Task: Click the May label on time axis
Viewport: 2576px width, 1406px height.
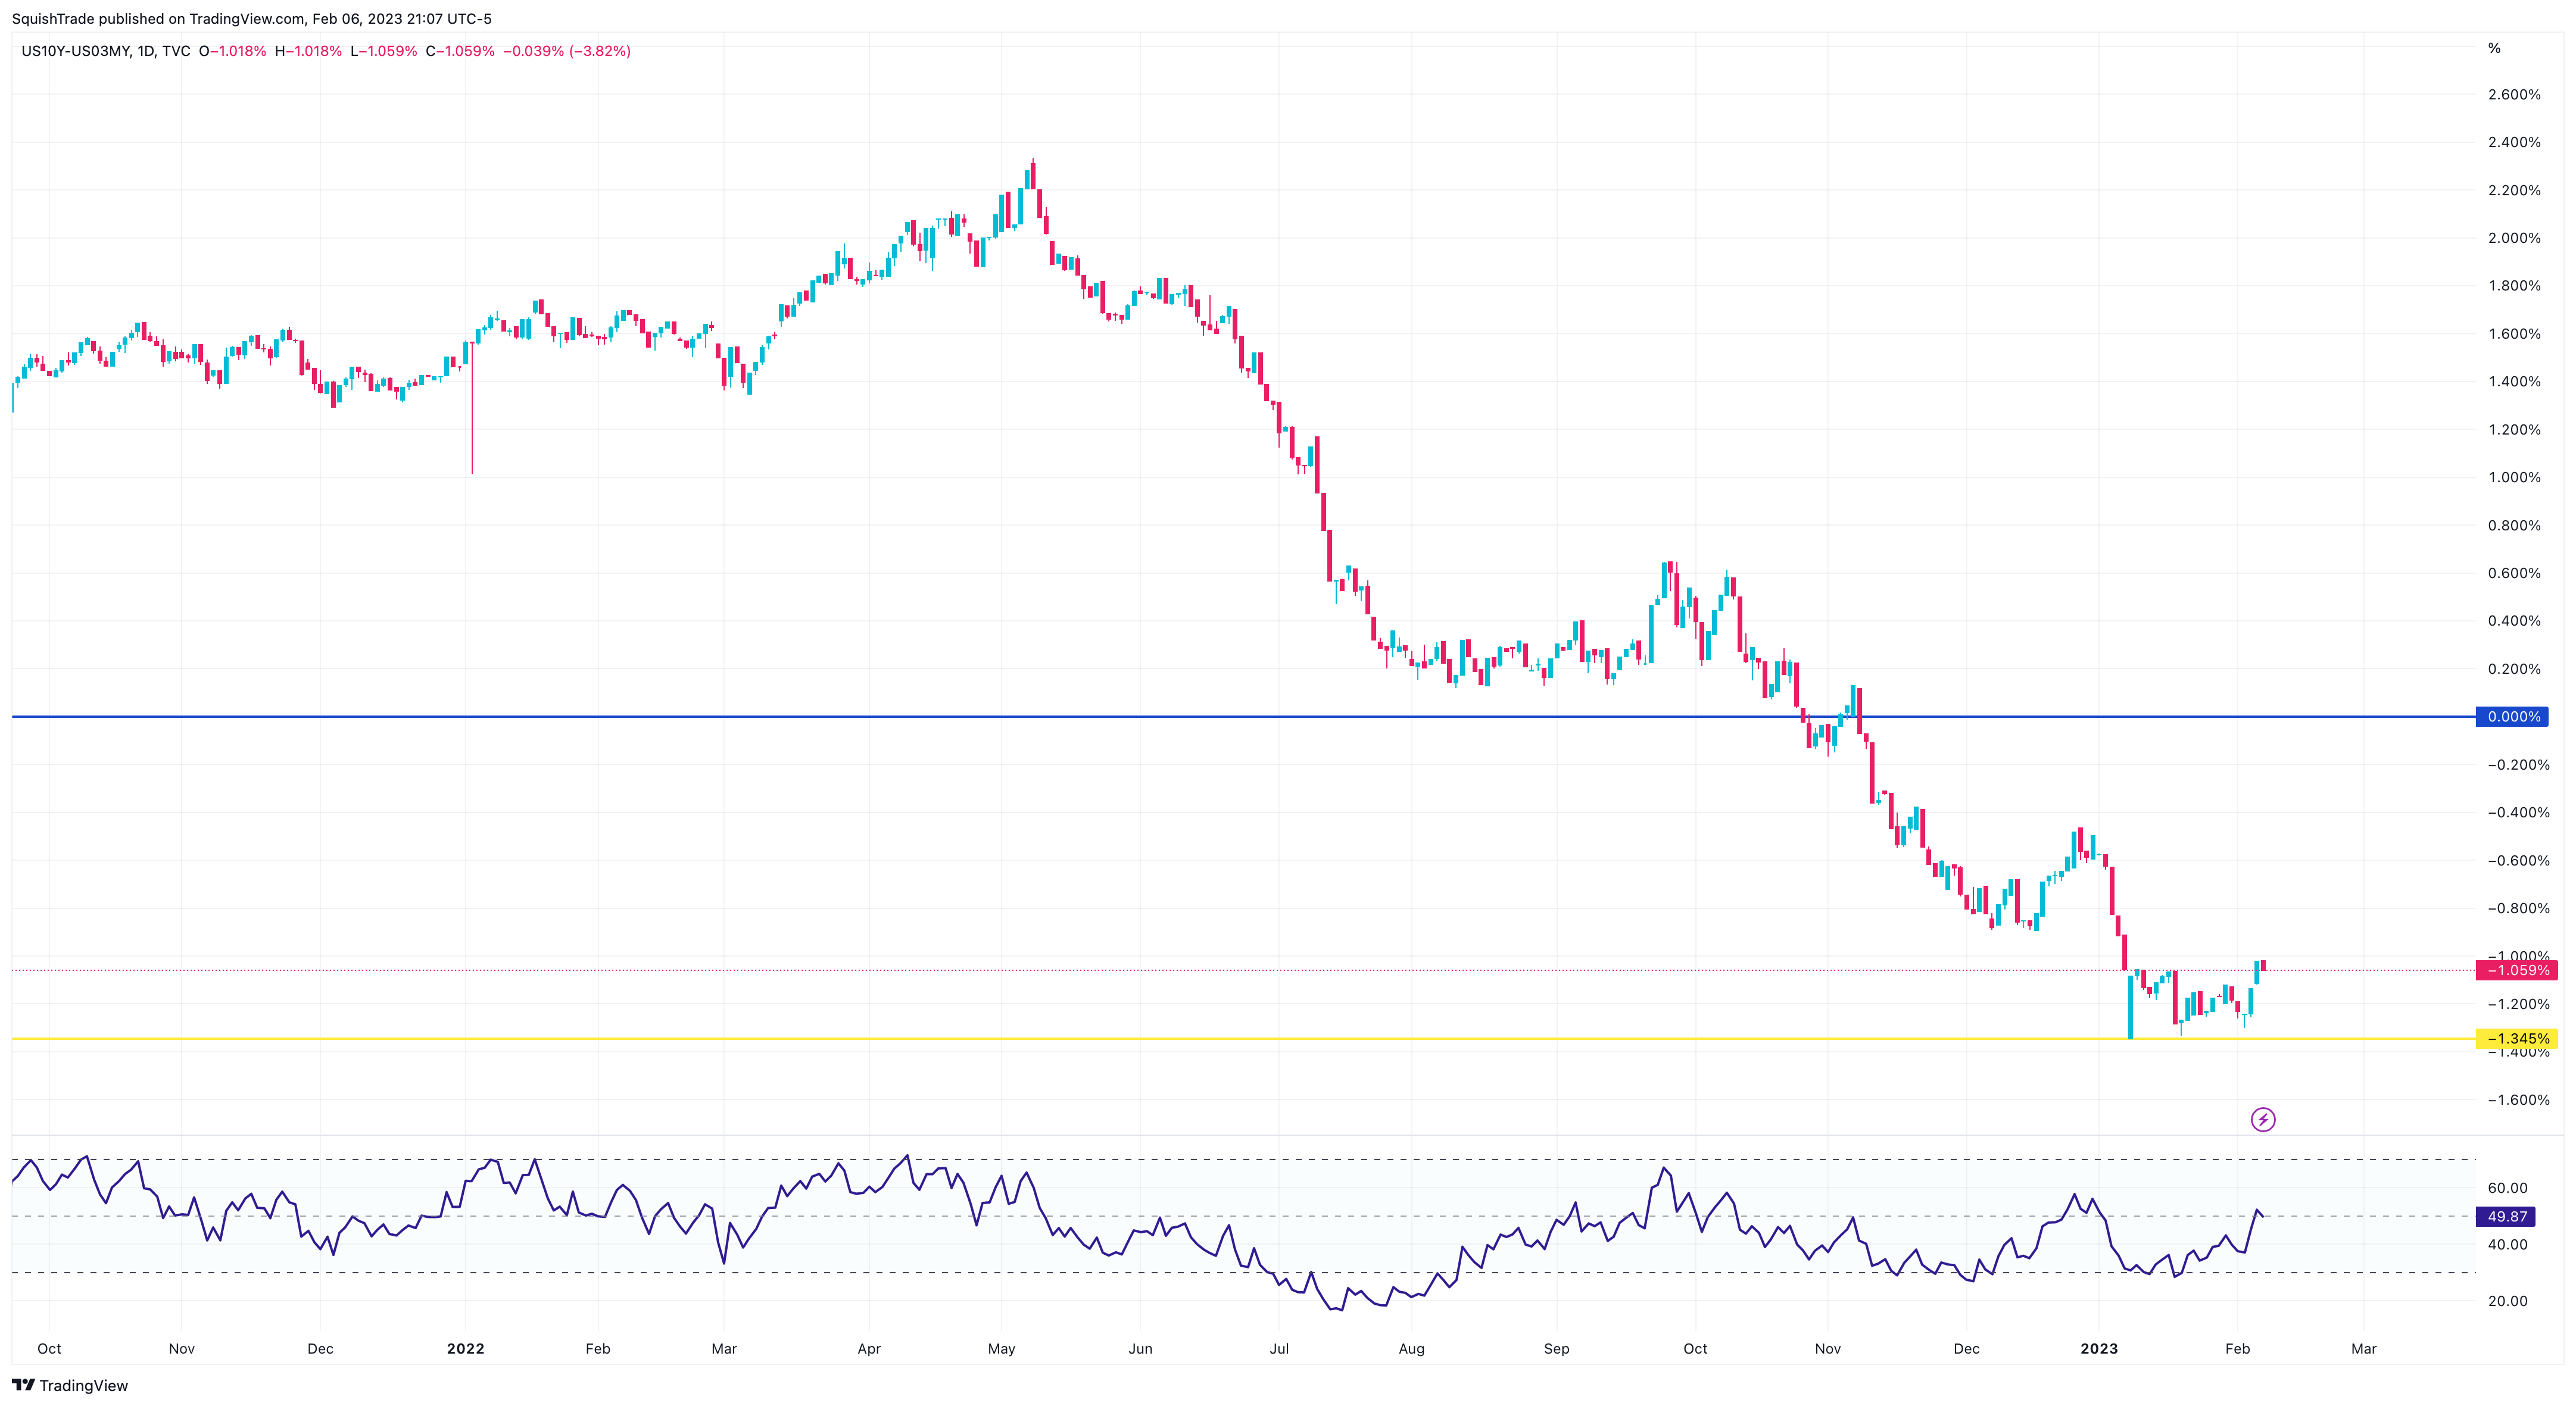Action: [1001, 1348]
